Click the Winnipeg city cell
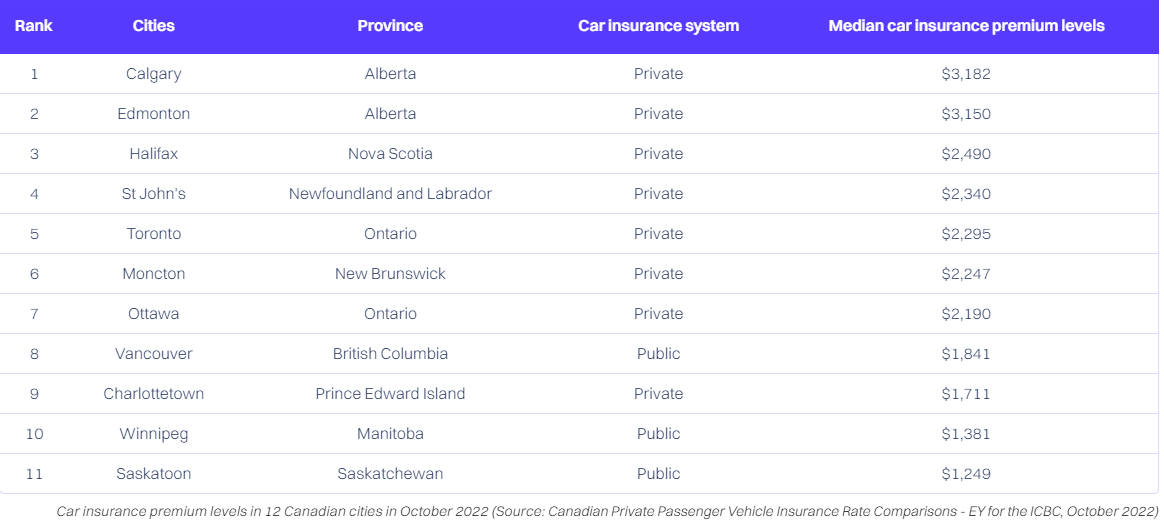1164x521 pixels. coord(154,435)
